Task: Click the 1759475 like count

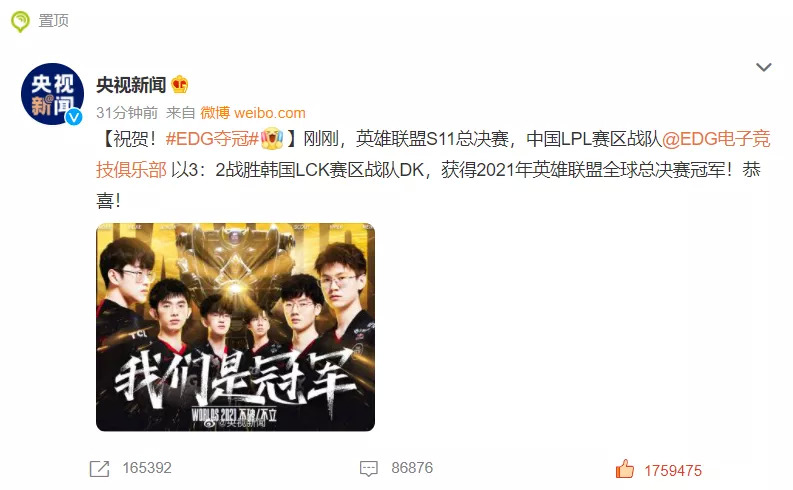Action: pos(673,471)
